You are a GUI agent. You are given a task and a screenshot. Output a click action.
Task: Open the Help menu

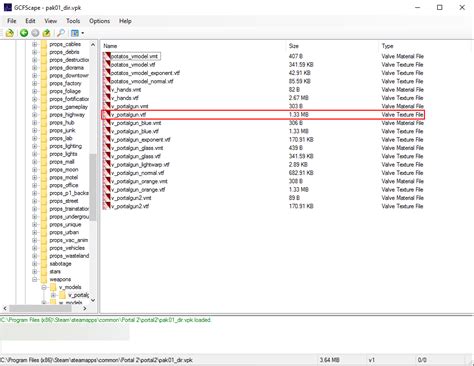[x=125, y=21]
